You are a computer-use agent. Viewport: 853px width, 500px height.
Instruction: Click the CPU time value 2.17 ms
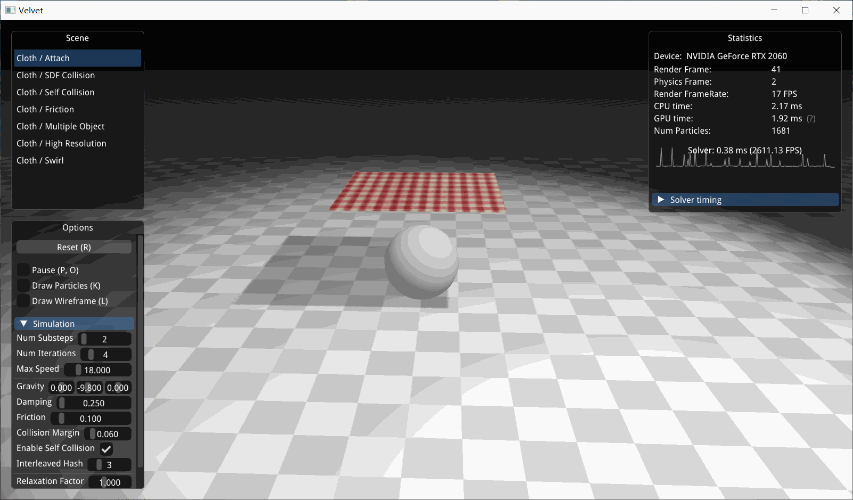click(x=787, y=106)
